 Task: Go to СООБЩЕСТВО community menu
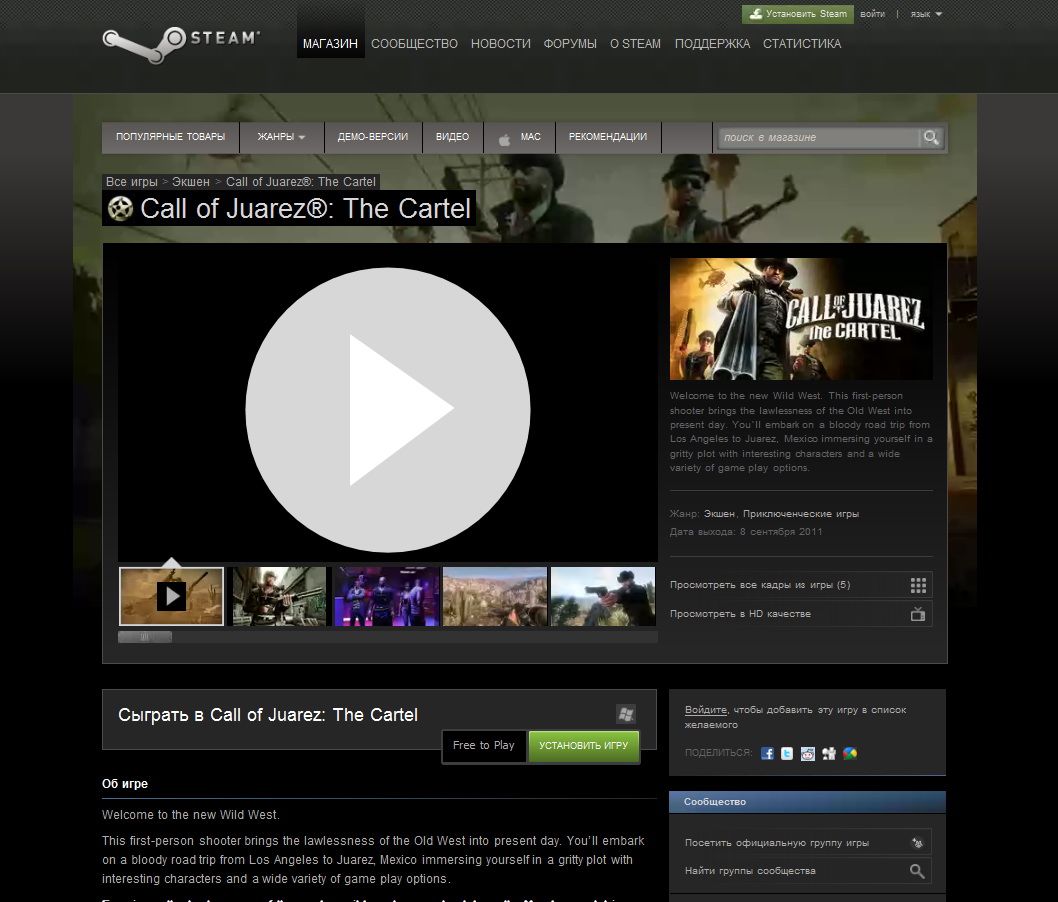point(414,44)
